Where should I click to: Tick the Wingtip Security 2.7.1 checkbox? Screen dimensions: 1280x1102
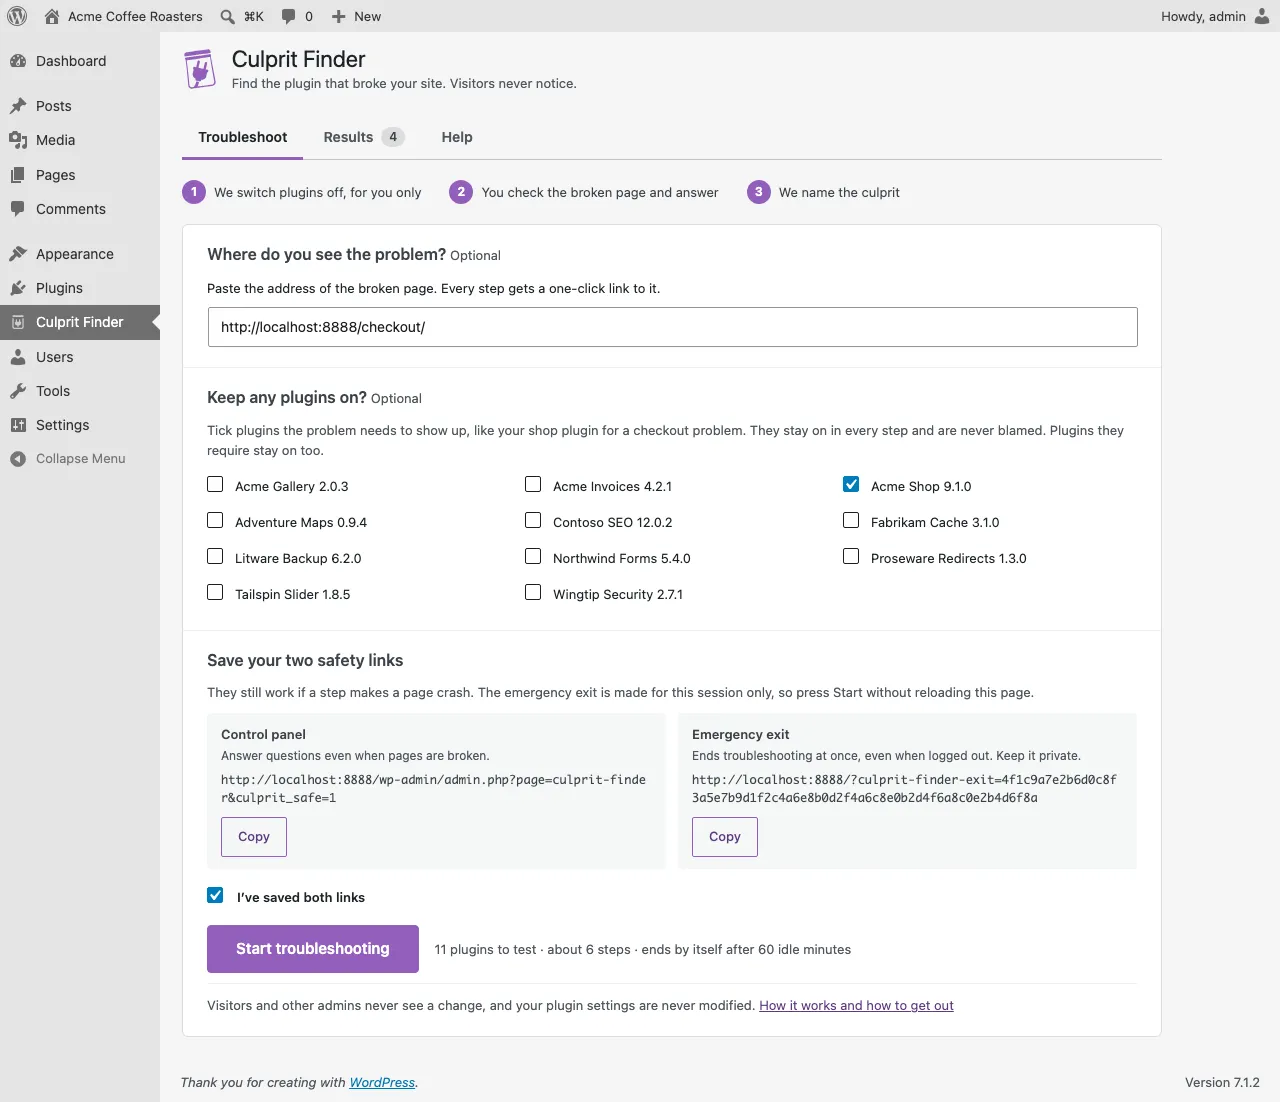coord(533,593)
